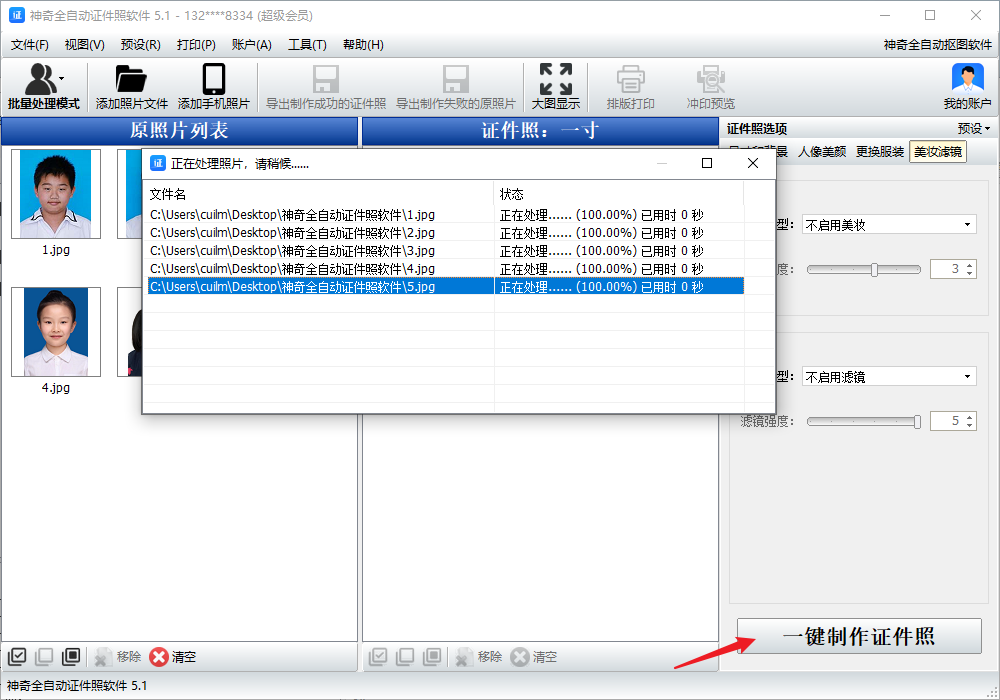Click the 神奇全自动抠图软件 link
Image resolution: width=1000 pixels, height=700 pixels.
pos(938,45)
